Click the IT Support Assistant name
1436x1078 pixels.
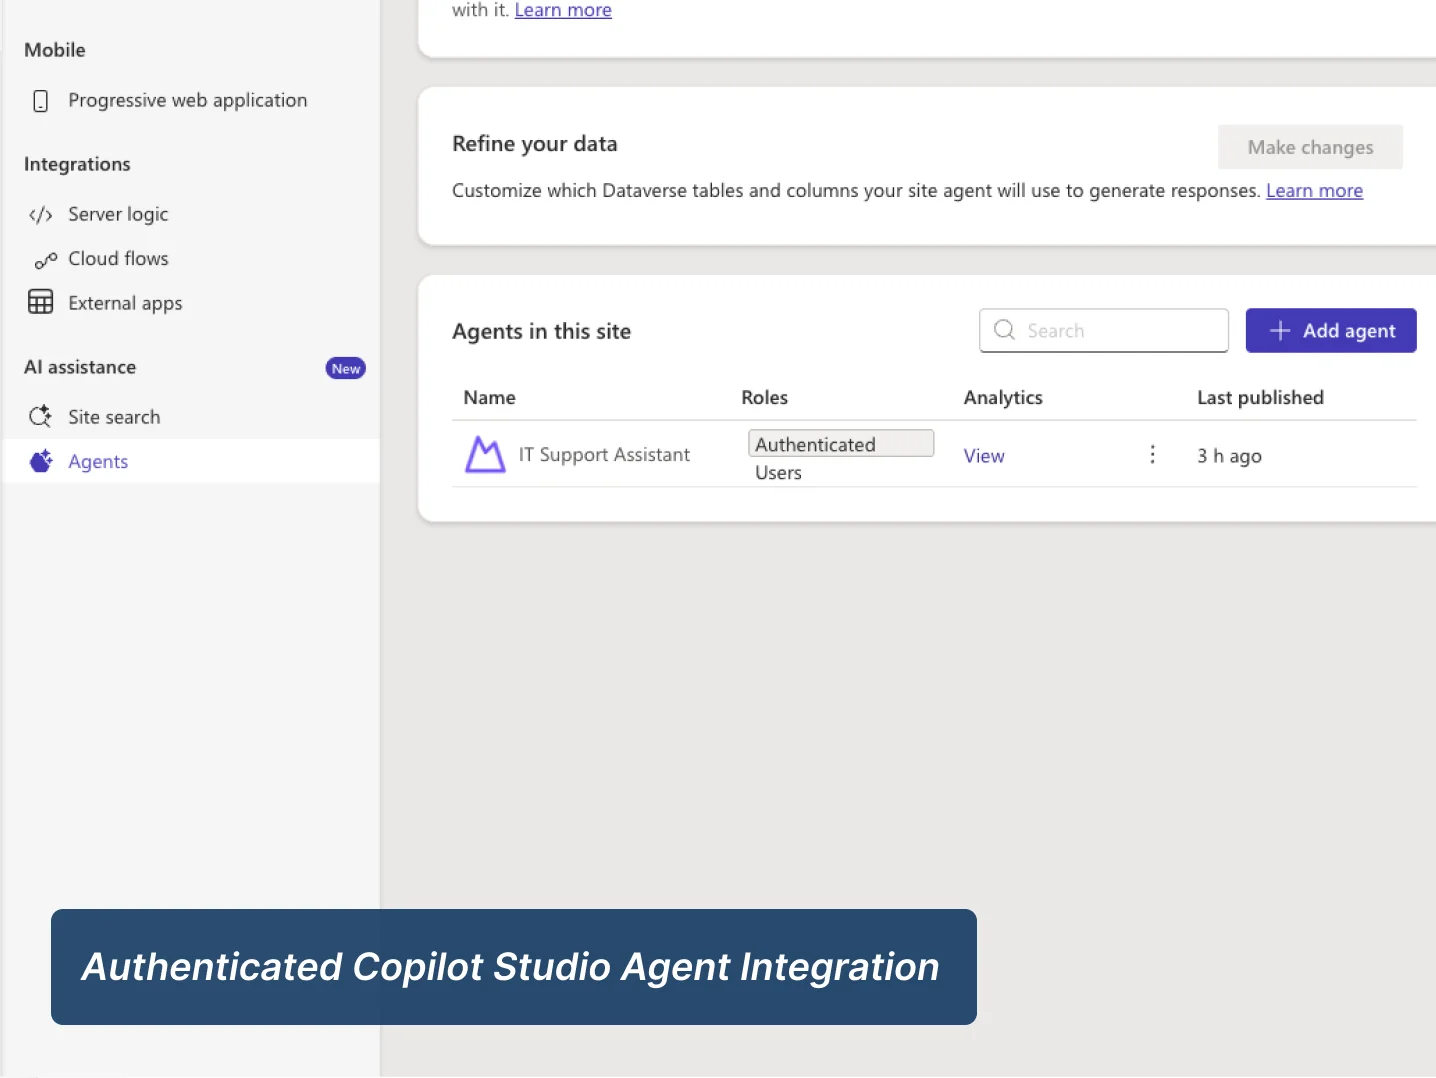tap(604, 455)
